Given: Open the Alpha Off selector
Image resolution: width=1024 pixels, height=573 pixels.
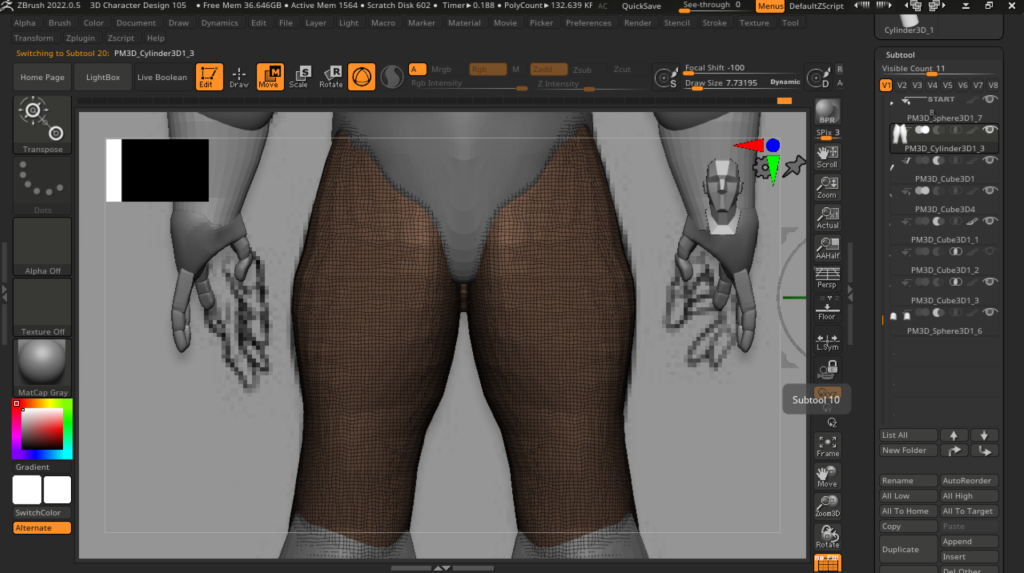Looking at the screenshot, I should click(x=42, y=246).
